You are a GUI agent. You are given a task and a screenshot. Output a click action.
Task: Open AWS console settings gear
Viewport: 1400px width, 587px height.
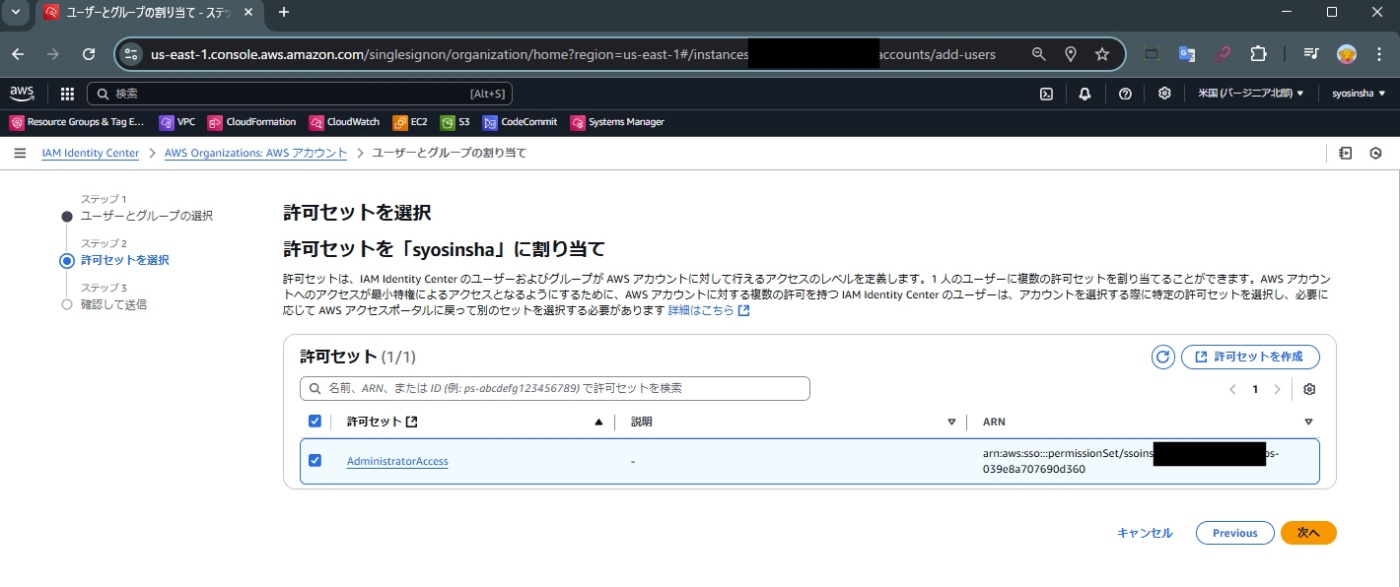pyautogui.click(x=1164, y=94)
